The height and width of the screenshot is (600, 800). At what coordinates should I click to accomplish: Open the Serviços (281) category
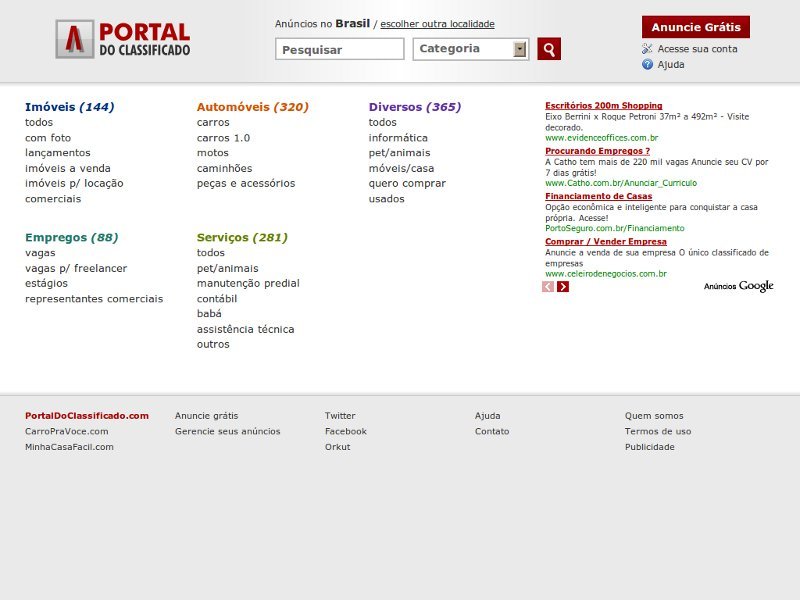pyautogui.click(x=242, y=238)
